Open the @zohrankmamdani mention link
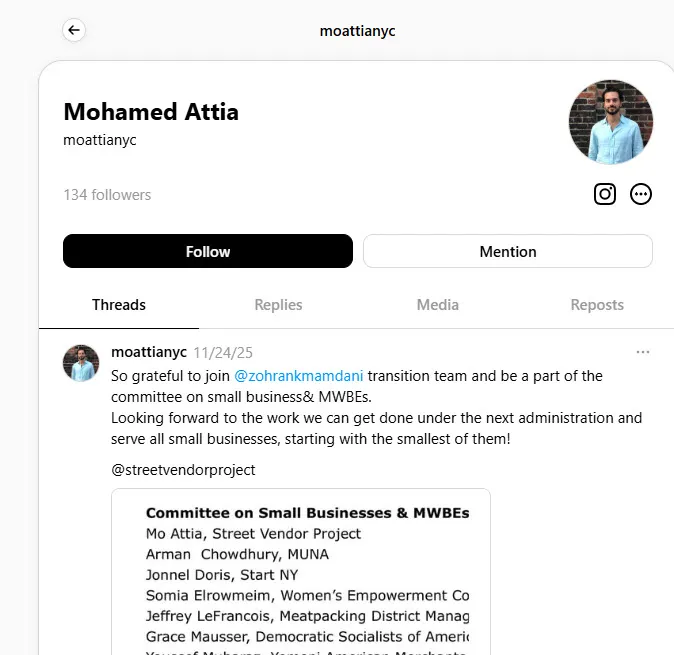 coord(298,376)
